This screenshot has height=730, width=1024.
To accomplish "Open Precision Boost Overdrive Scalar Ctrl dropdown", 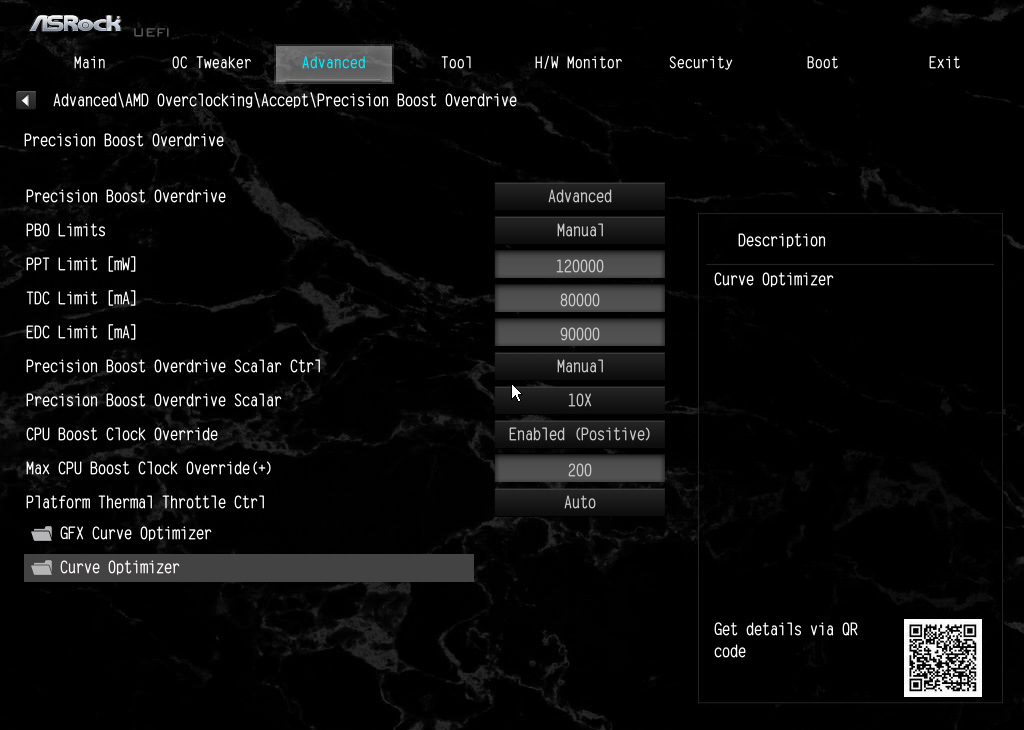I will (x=579, y=367).
